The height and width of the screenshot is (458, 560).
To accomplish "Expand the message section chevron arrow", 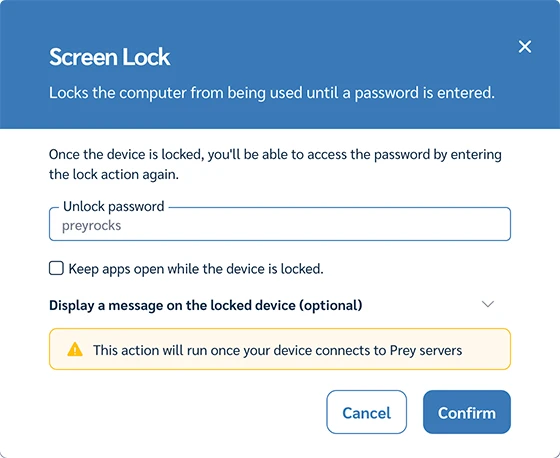I will click(x=488, y=304).
